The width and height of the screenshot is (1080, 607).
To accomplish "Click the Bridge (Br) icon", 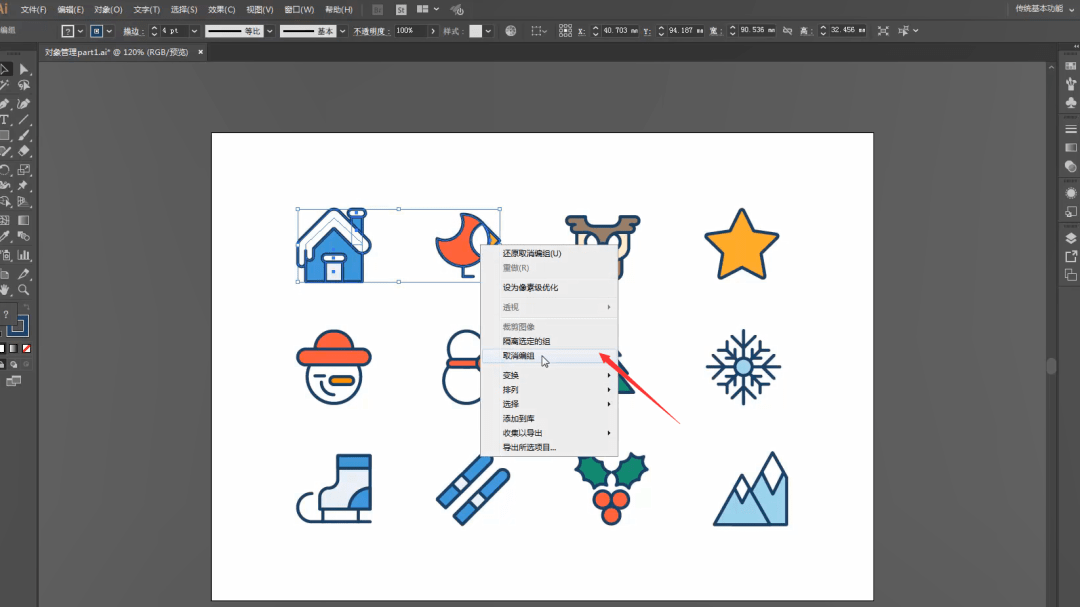I will pos(377,9).
